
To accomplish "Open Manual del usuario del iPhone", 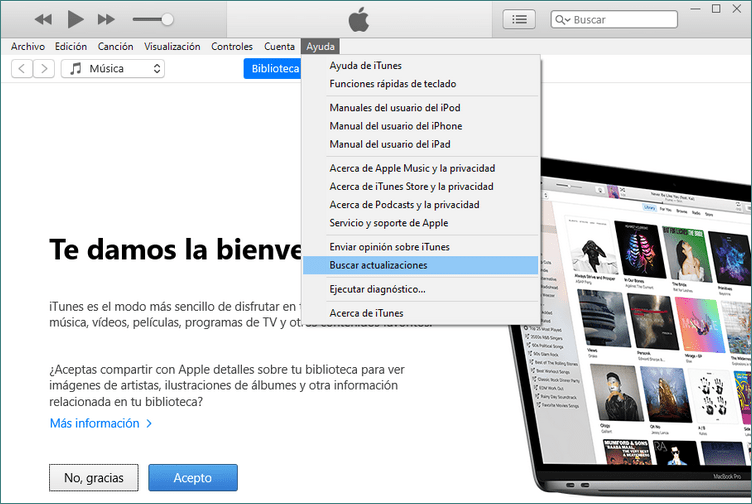I will (x=421, y=126).
